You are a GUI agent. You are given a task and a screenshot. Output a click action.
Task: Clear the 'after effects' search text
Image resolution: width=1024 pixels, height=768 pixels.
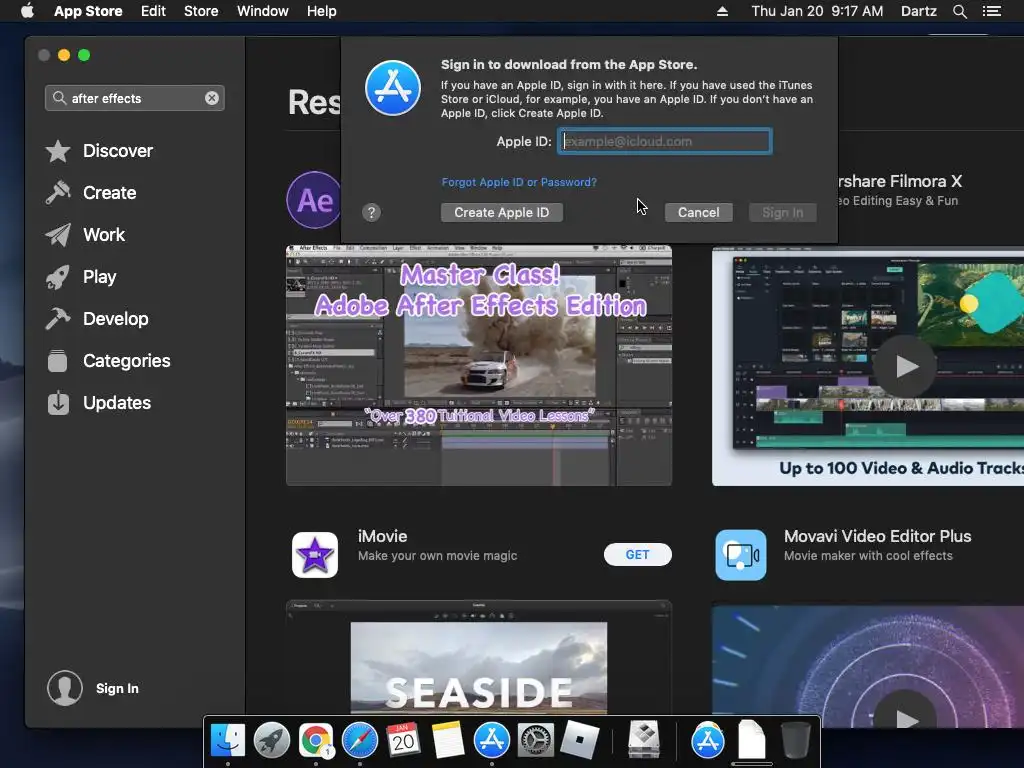pyautogui.click(x=212, y=98)
